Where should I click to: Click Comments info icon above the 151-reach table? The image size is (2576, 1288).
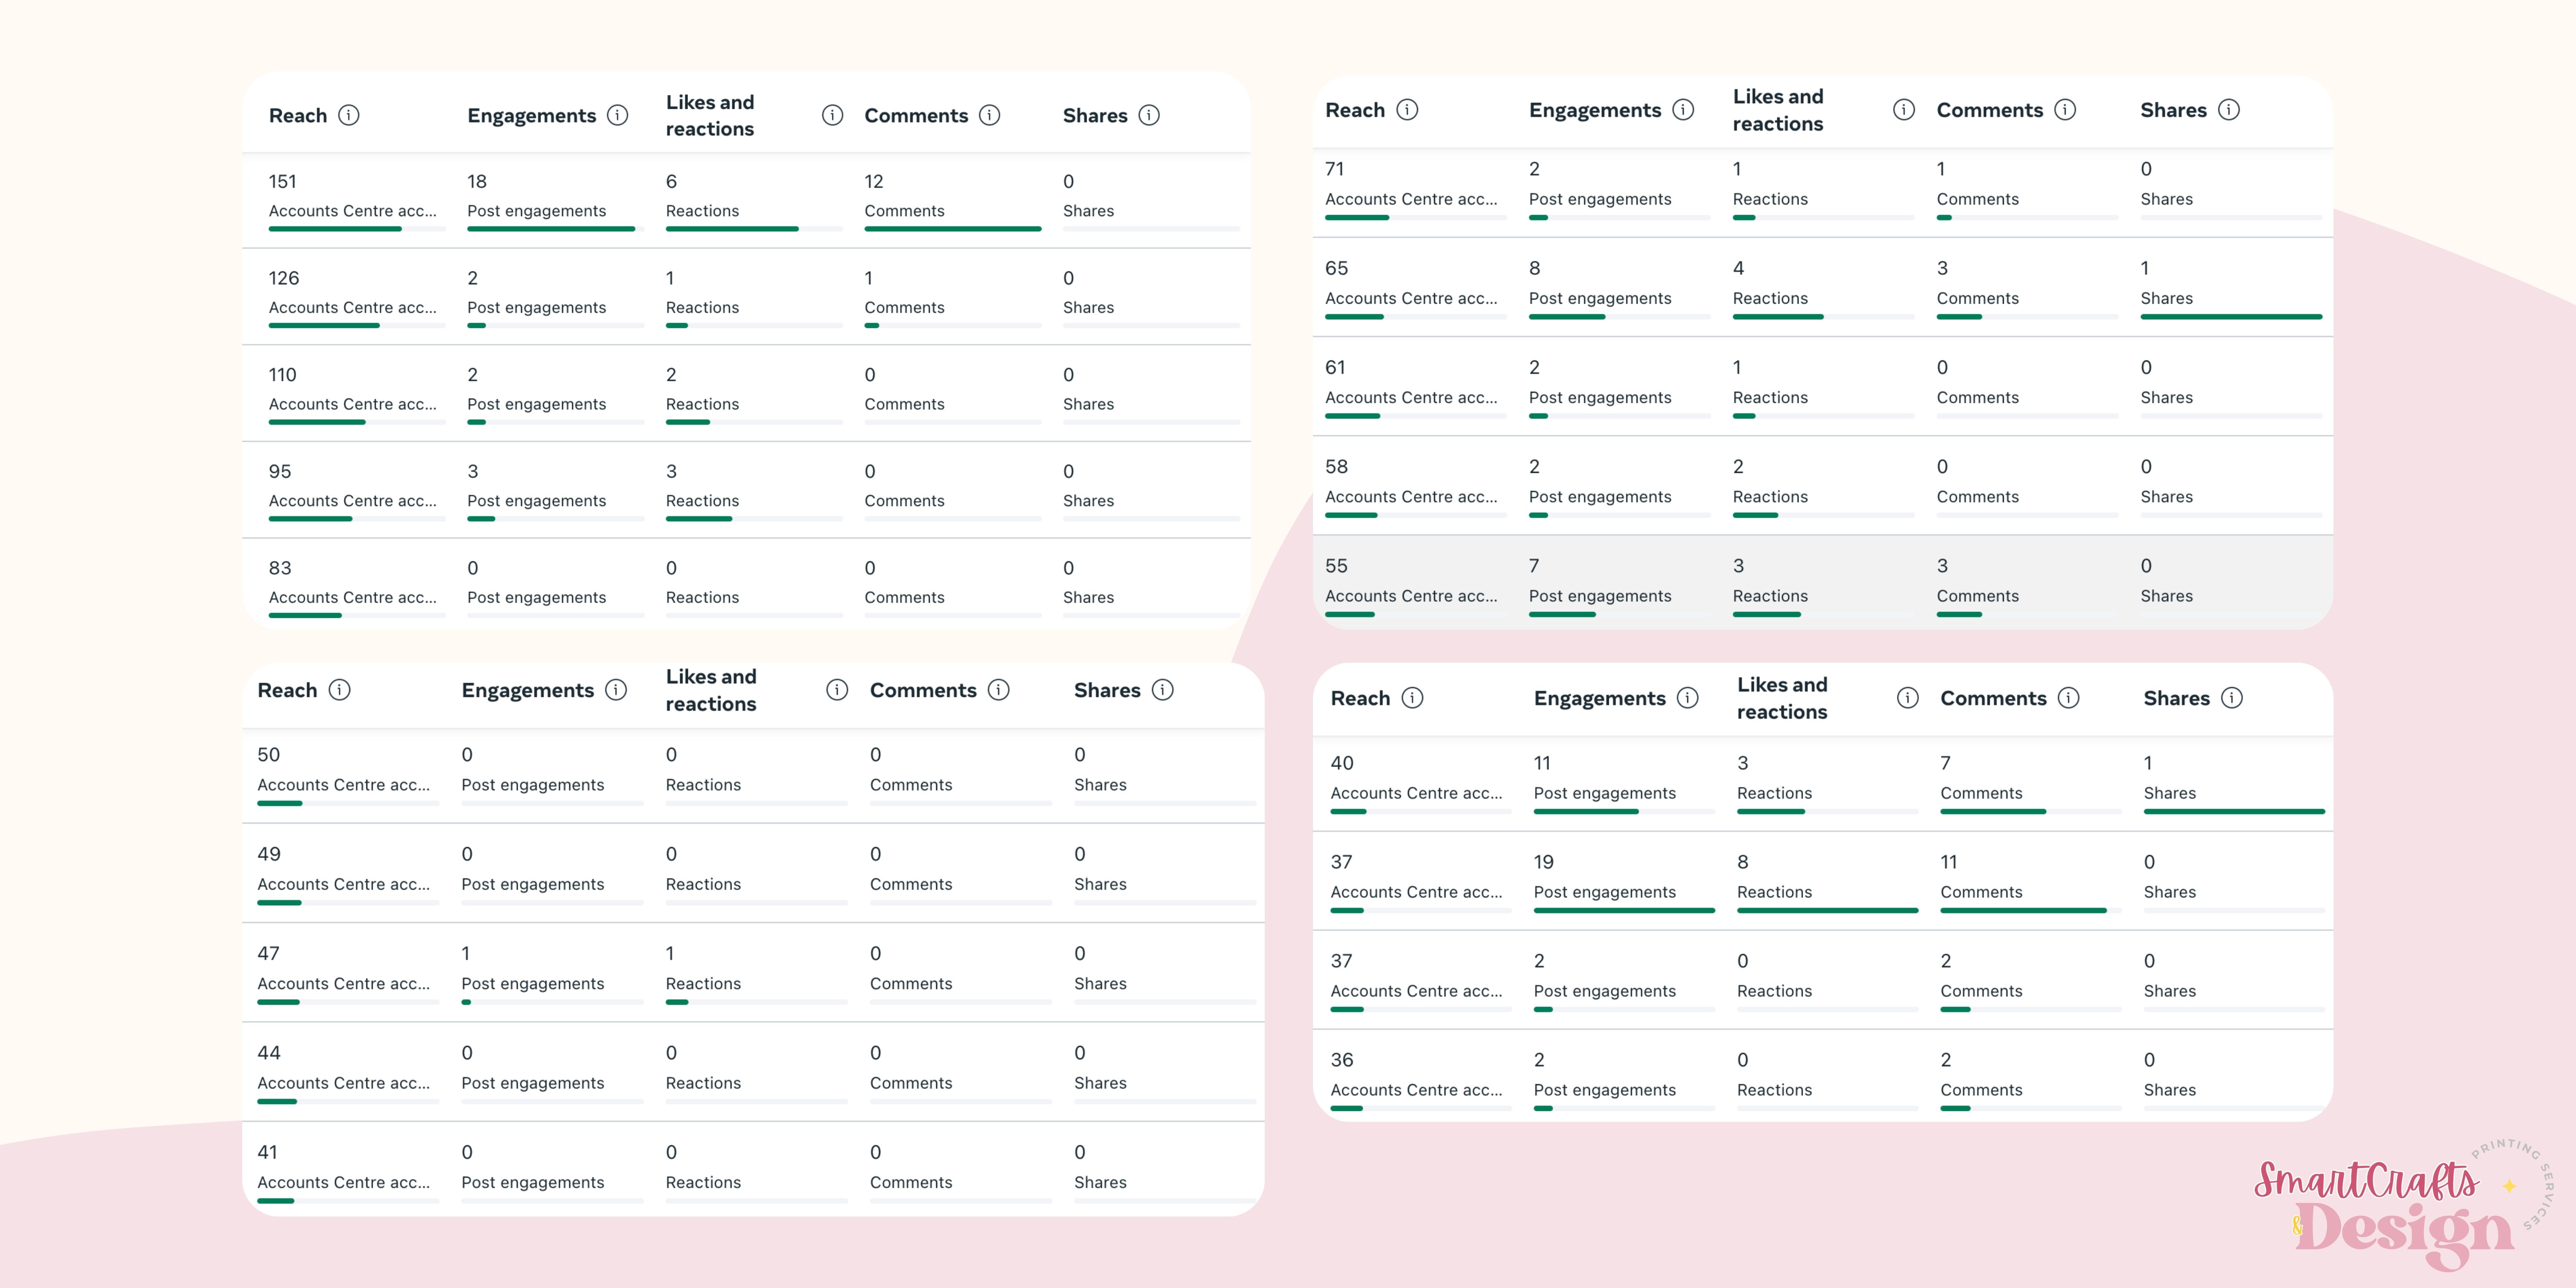coord(989,115)
